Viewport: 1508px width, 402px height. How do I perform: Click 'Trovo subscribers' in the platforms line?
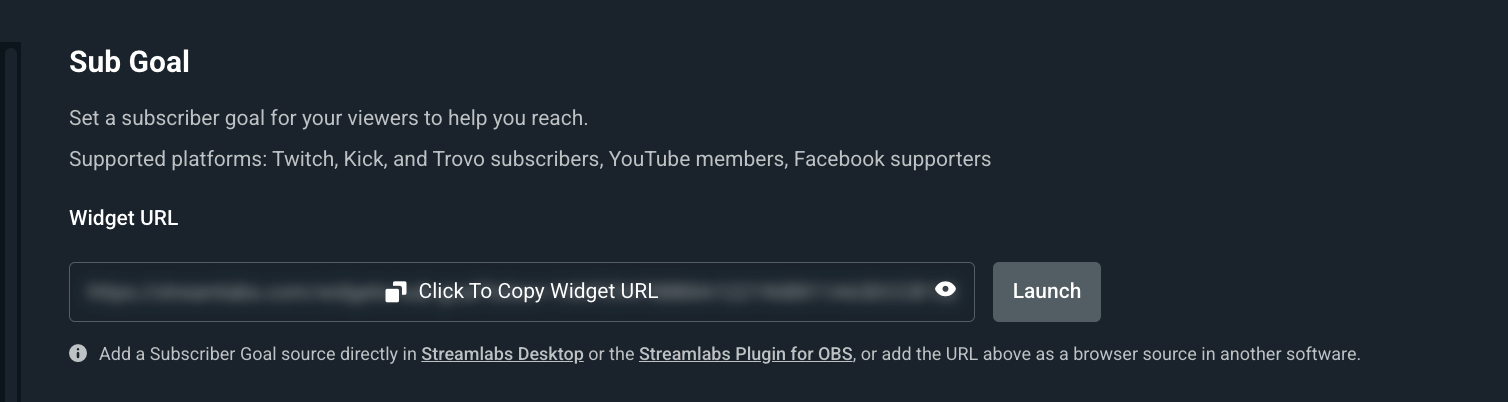(515, 159)
